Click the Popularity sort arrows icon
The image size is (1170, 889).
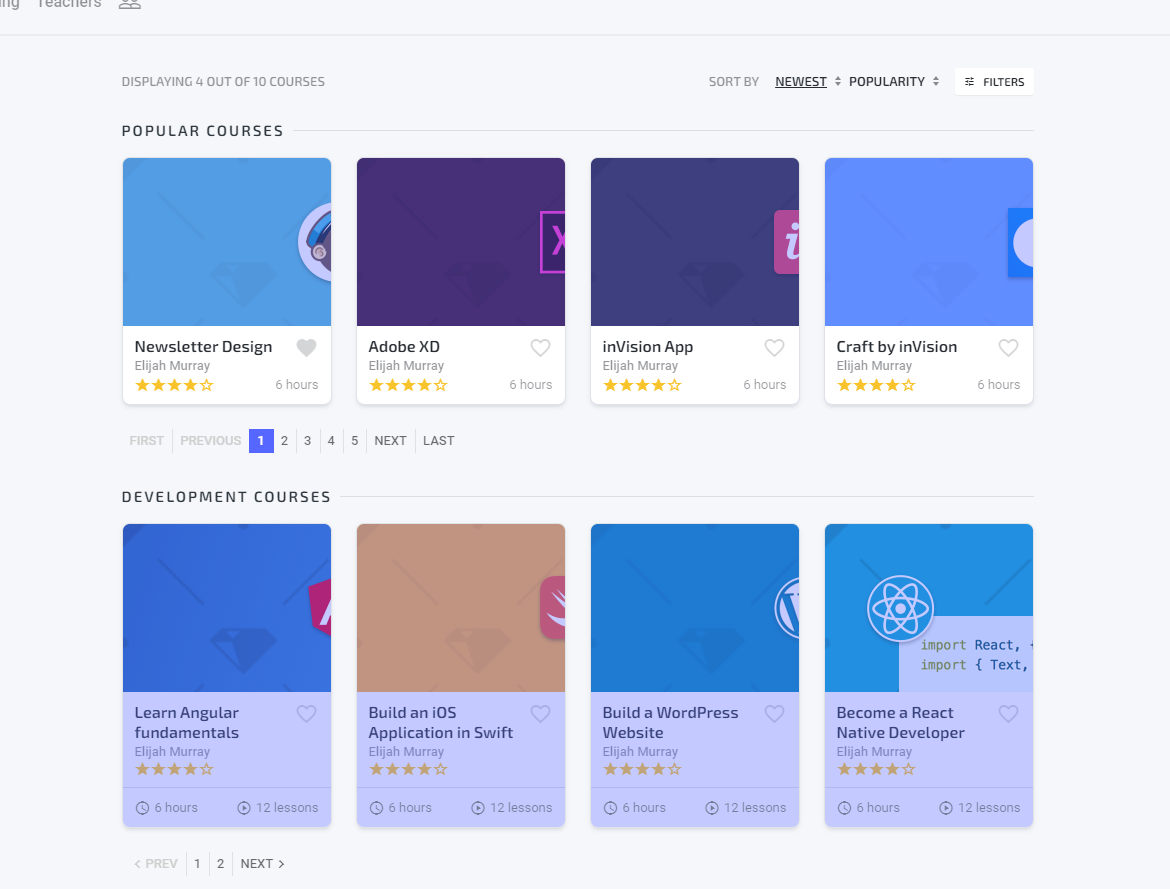[x=936, y=81]
